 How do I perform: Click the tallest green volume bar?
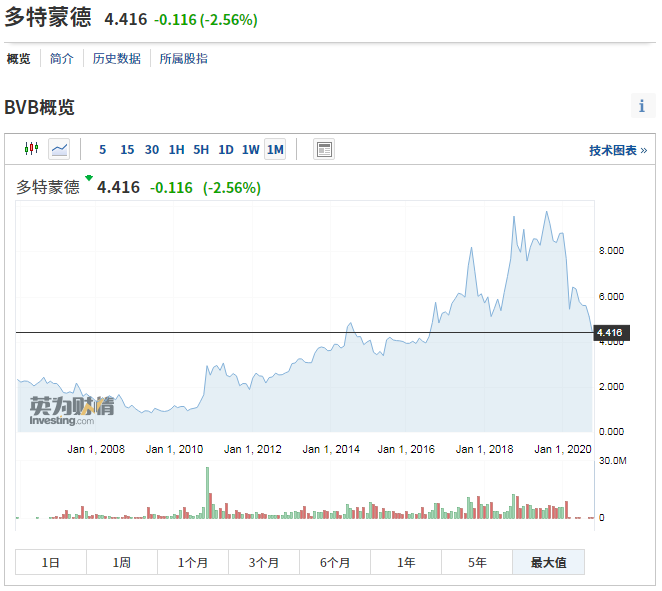coord(208,493)
